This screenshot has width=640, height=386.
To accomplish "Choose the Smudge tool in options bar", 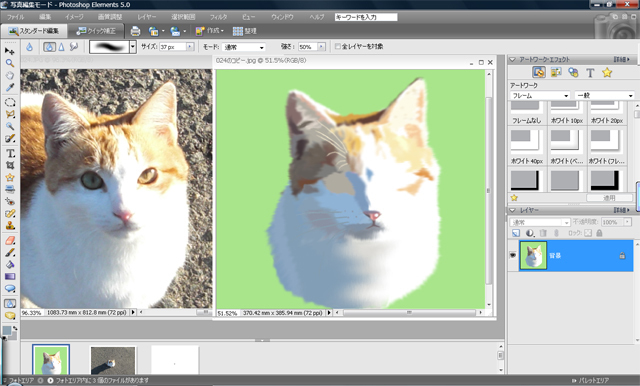I will pyautogui.click(x=74, y=47).
